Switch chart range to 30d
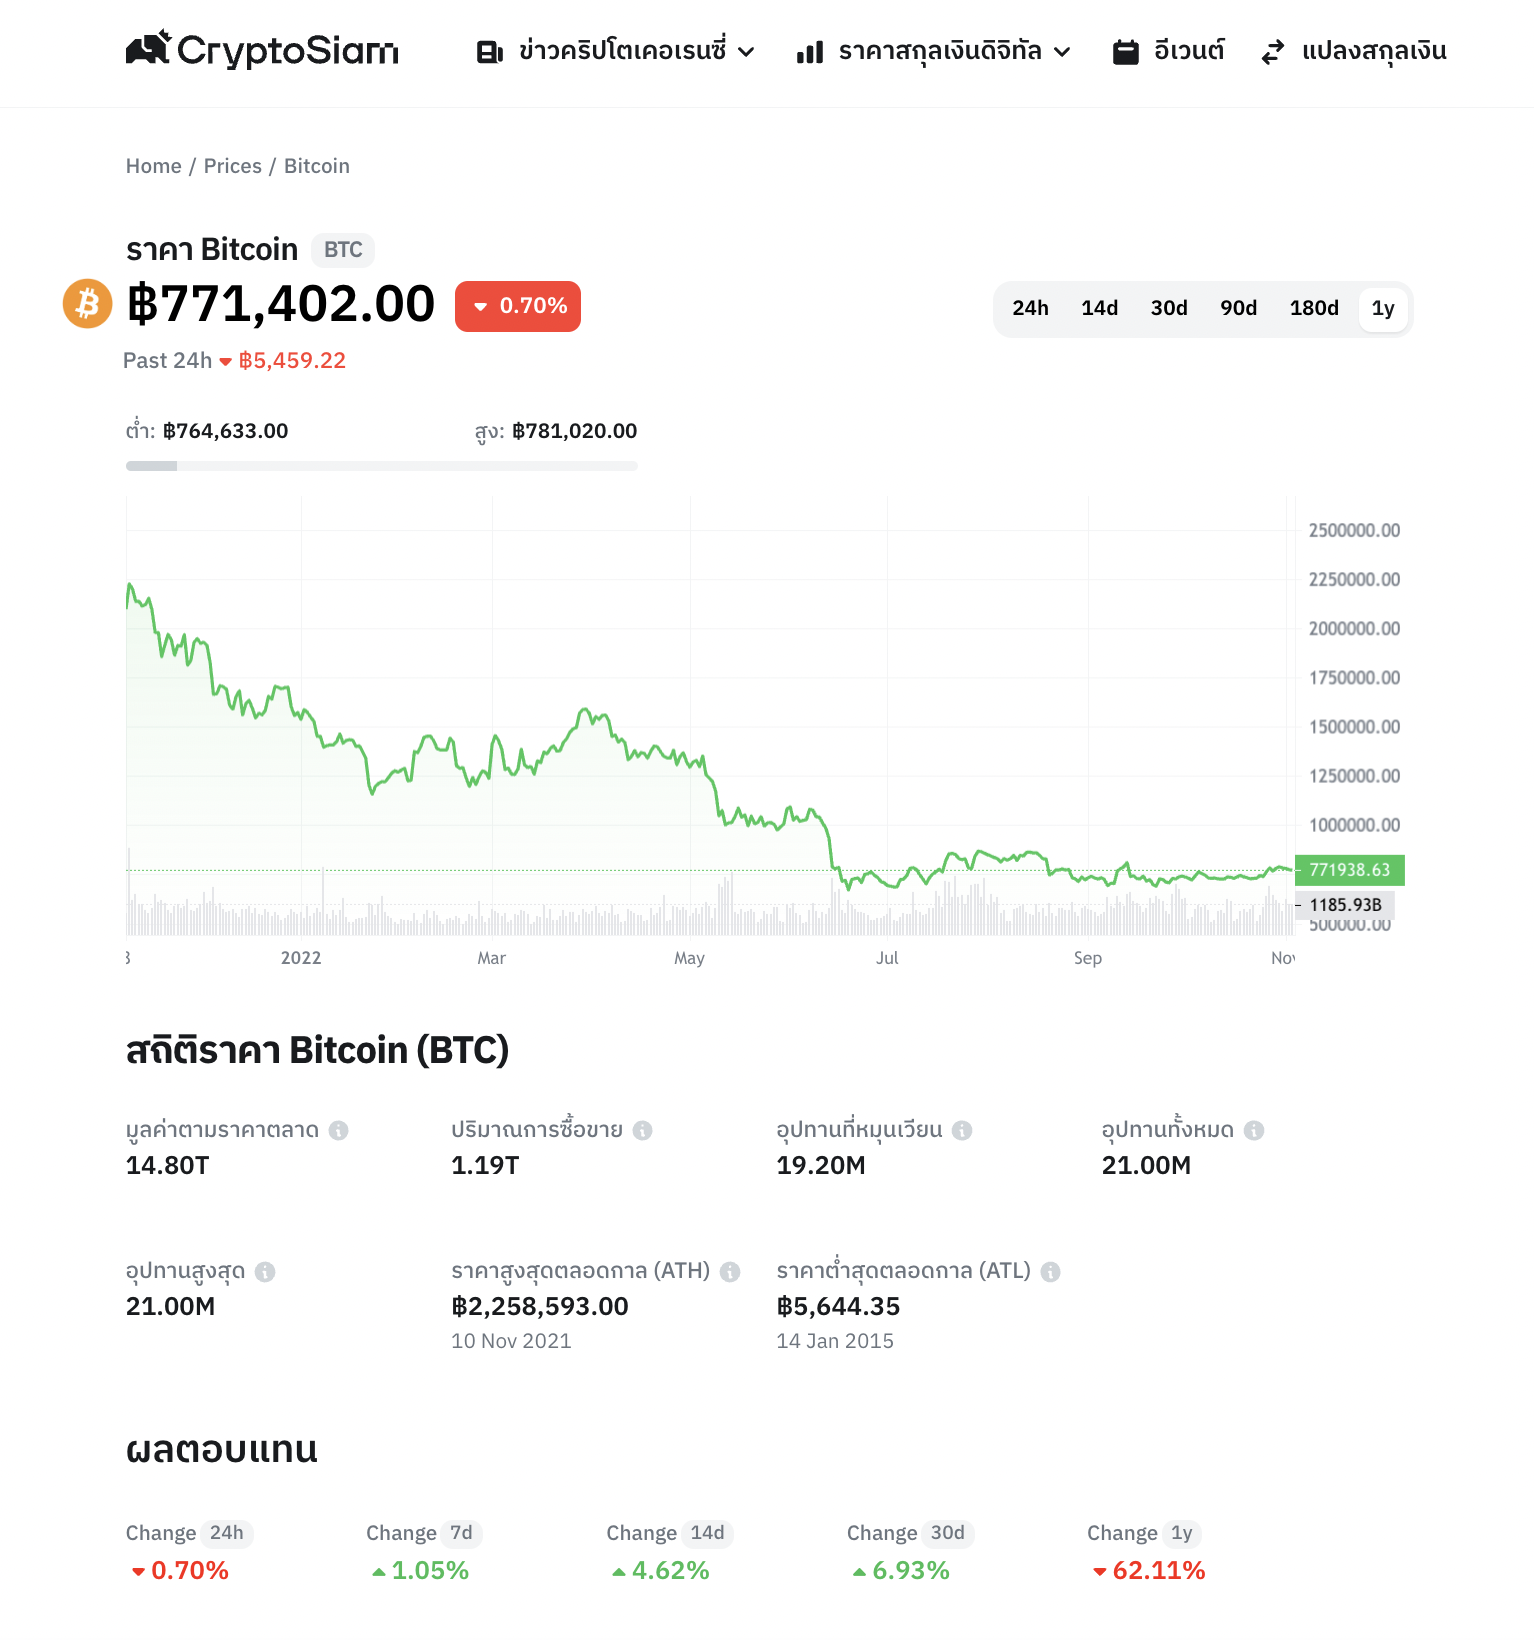 coord(1169,308)
